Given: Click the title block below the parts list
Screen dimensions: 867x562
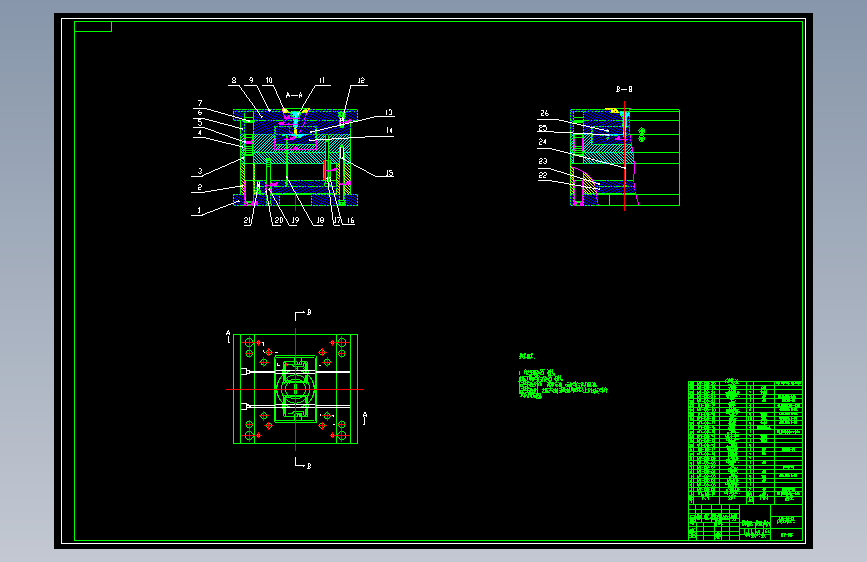Looking at the screenshot, I should pos(745,522).
